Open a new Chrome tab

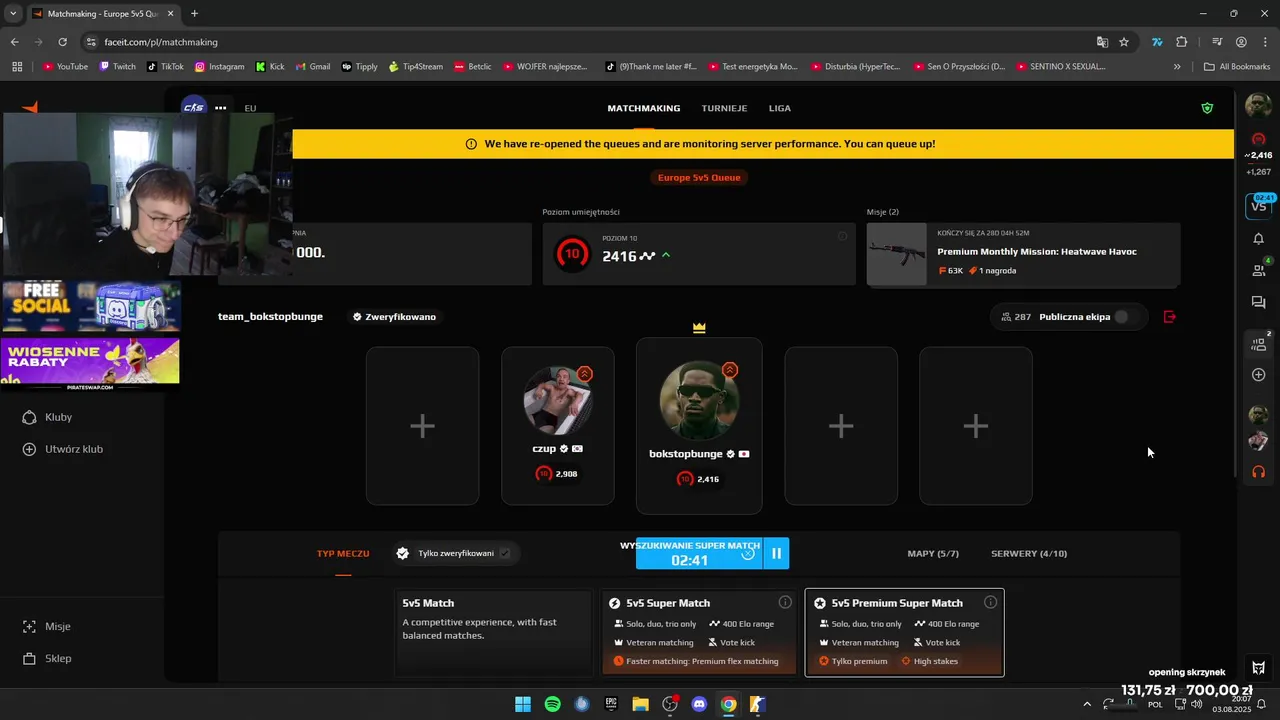coord(194,13)
